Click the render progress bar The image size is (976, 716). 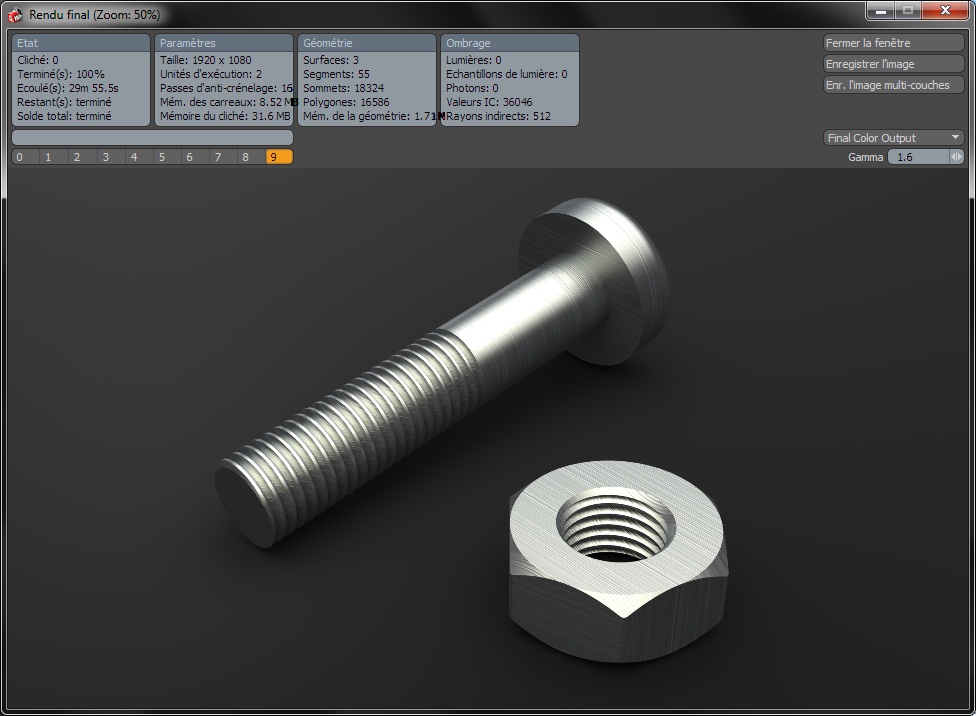152,137
